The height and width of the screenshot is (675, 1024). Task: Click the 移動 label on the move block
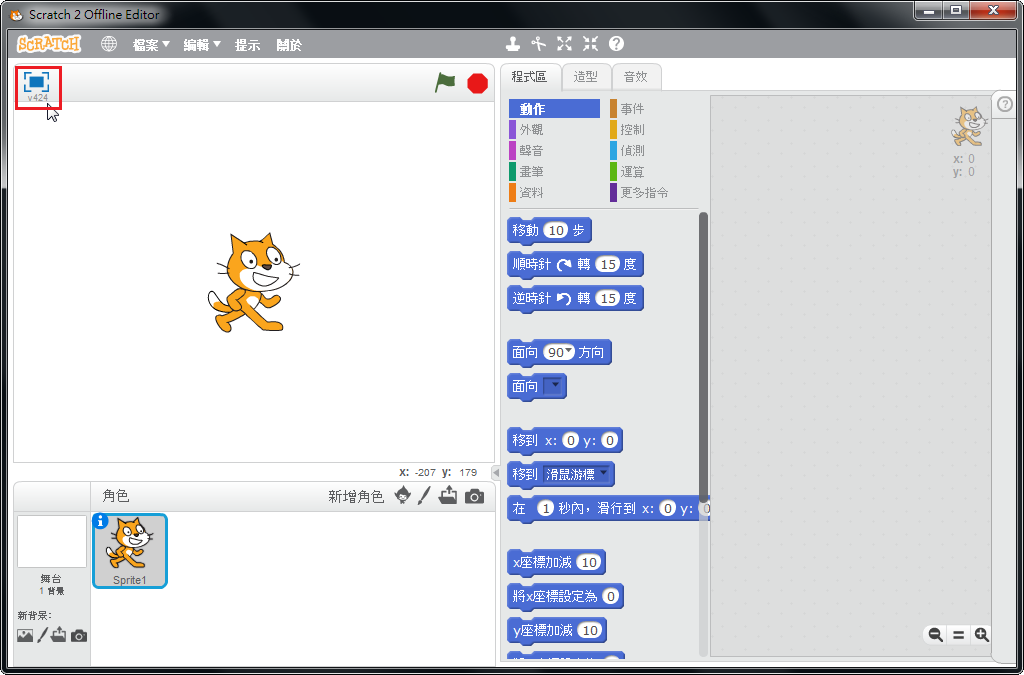pos(525,230)
